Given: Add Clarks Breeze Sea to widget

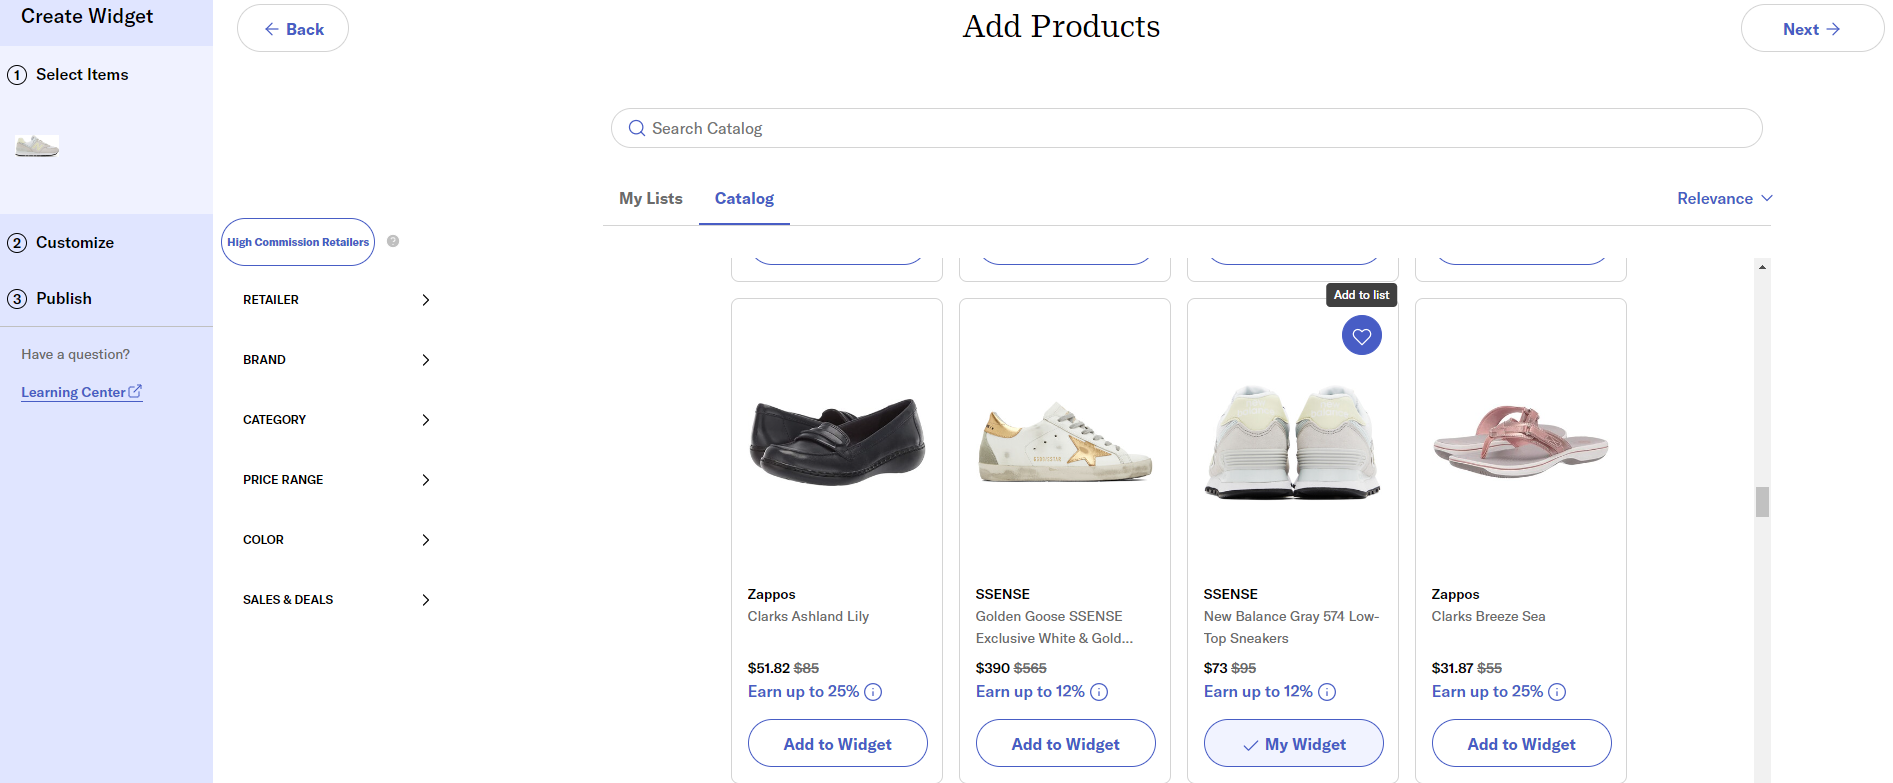Looking at the screenshot, I should (x=1521, y=743).
